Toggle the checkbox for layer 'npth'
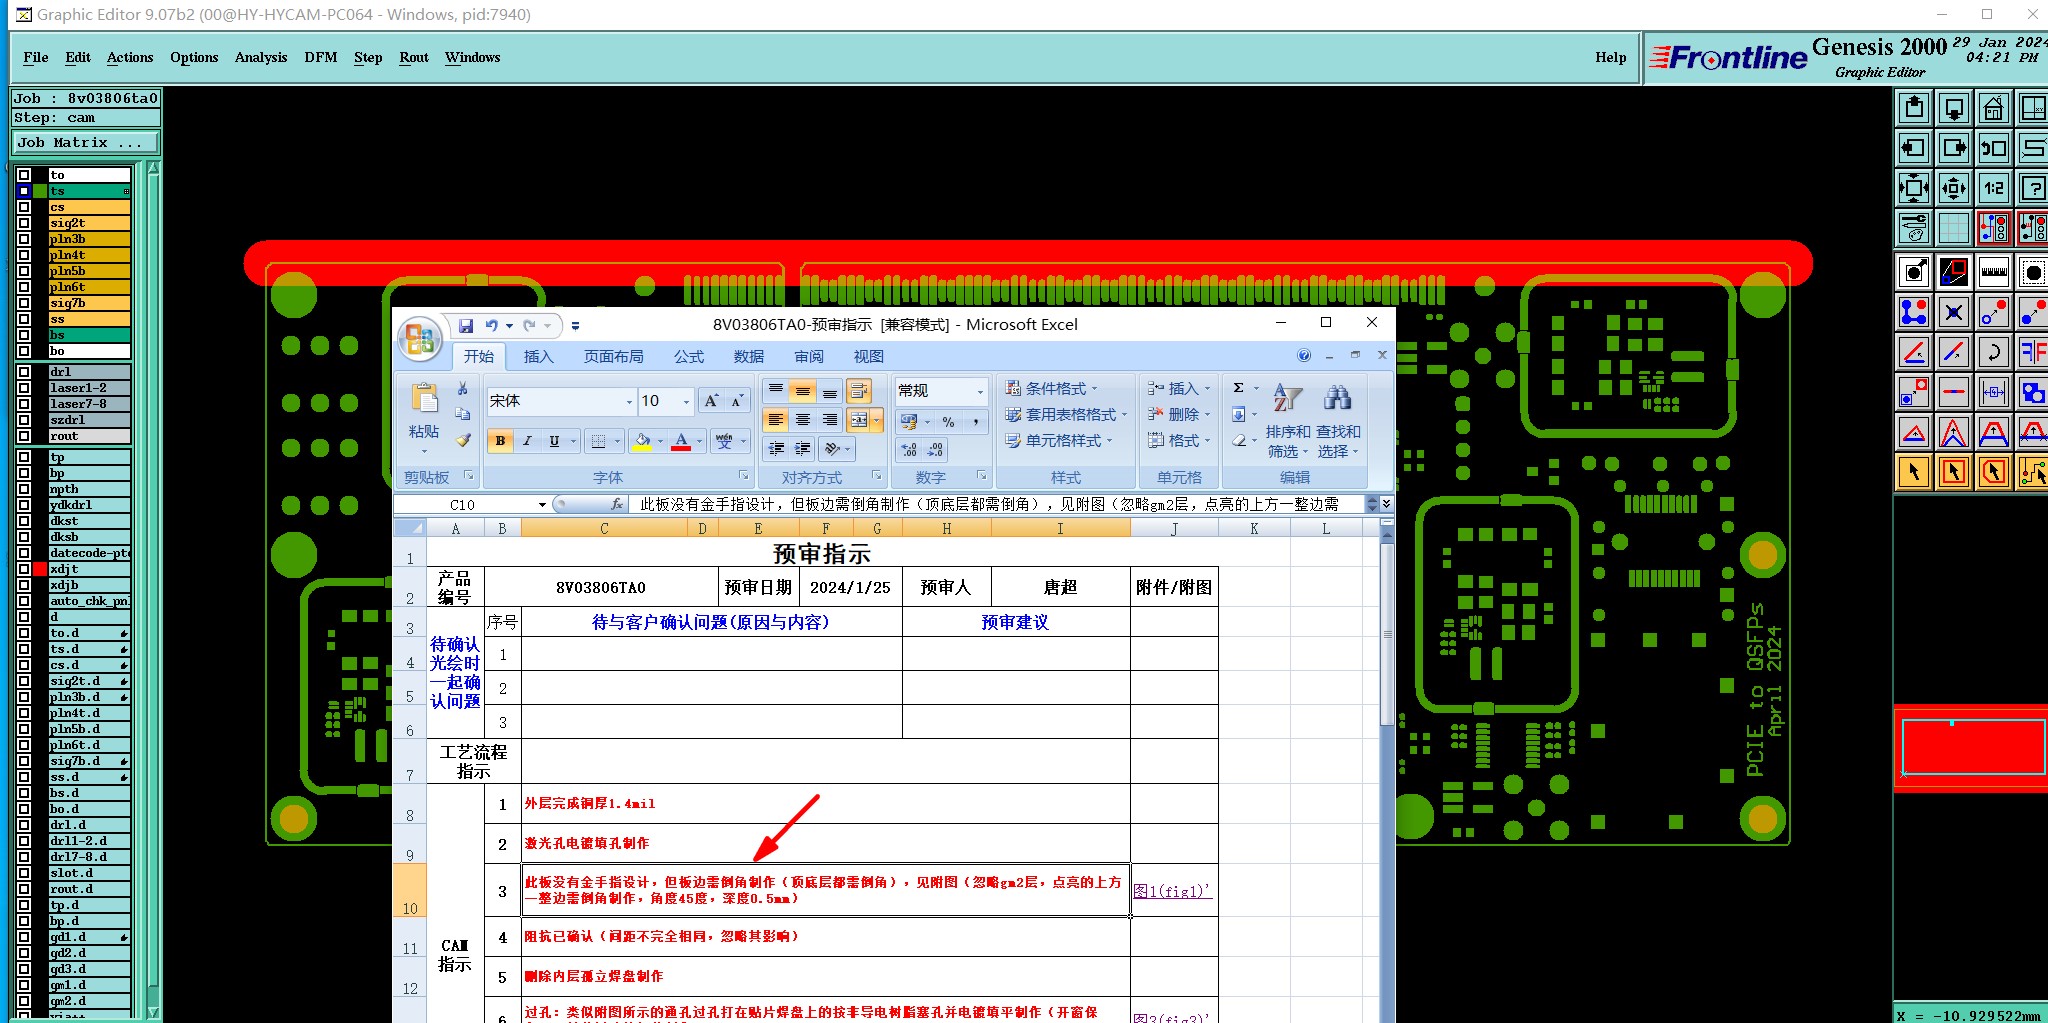2048x1023 pixels. pyautogui.click(x=24, y=489)
